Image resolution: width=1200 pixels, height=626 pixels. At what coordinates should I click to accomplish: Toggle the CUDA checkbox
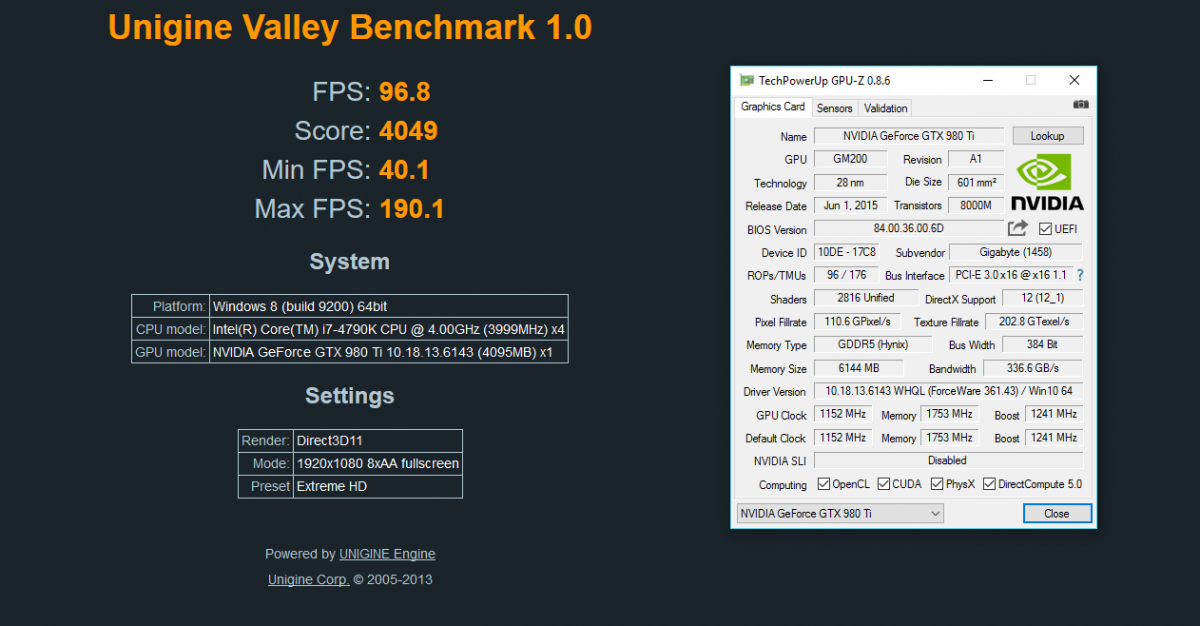pyautogui.click(x=884, y=484)
